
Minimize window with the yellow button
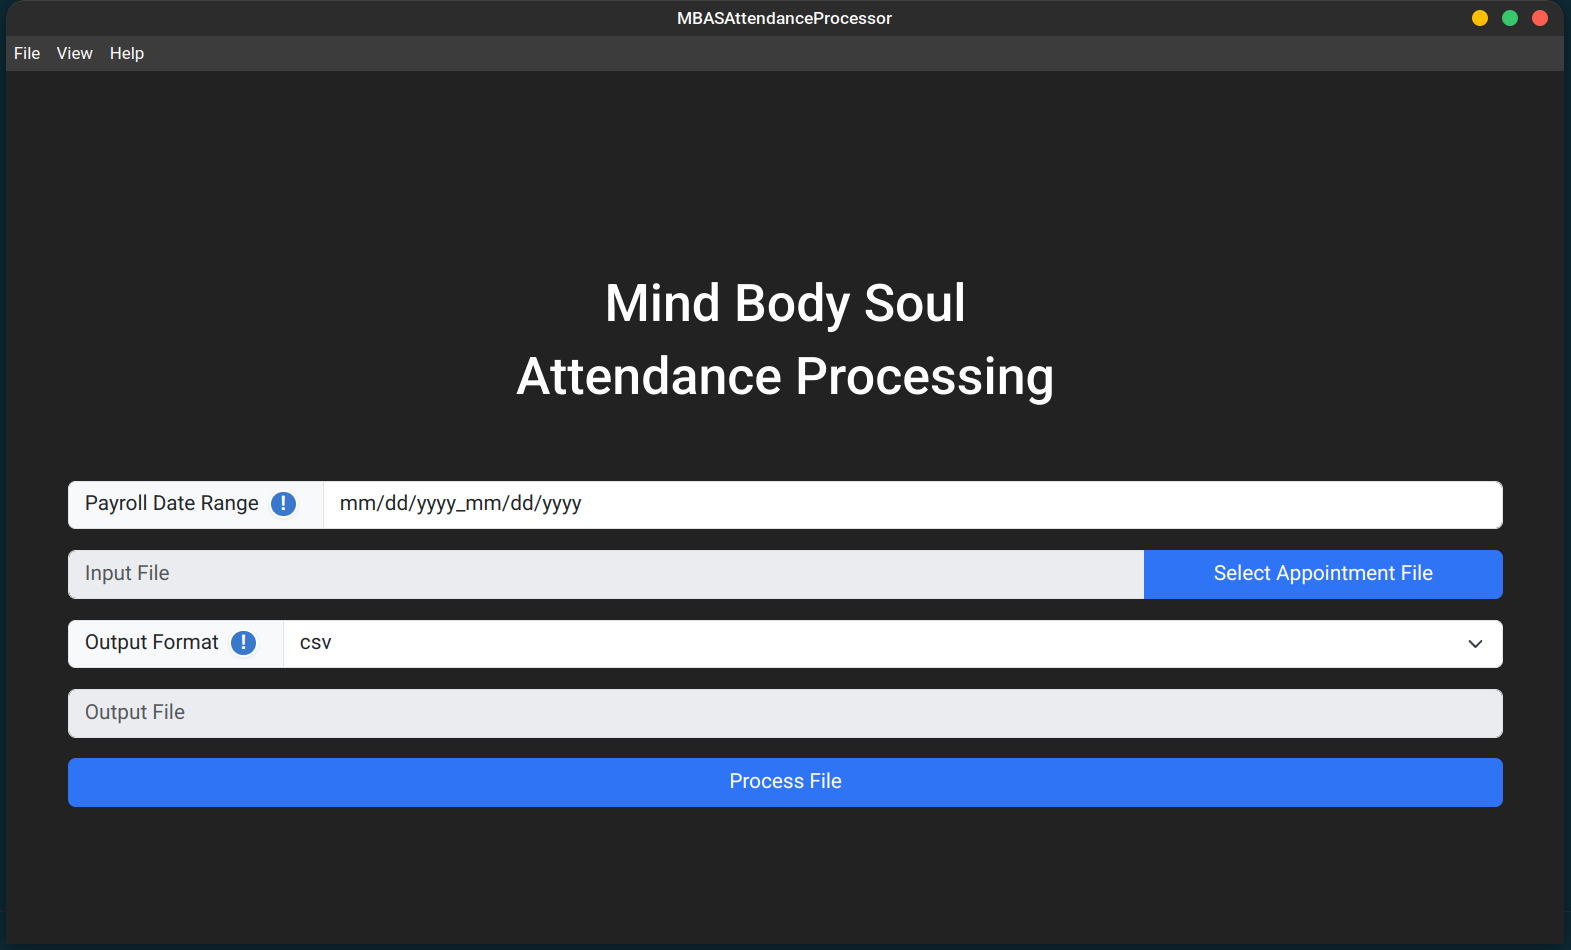1480,18
